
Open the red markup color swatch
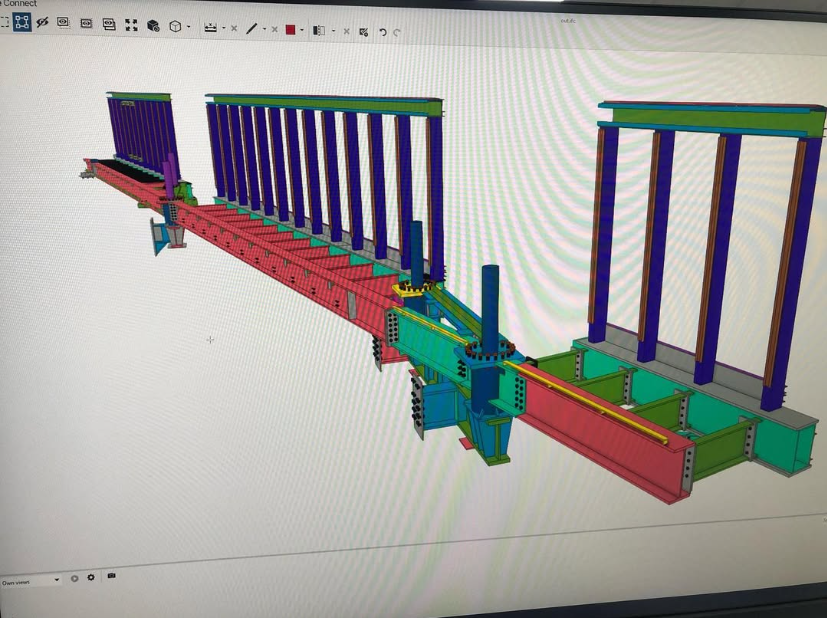click(x=290, y=29)
